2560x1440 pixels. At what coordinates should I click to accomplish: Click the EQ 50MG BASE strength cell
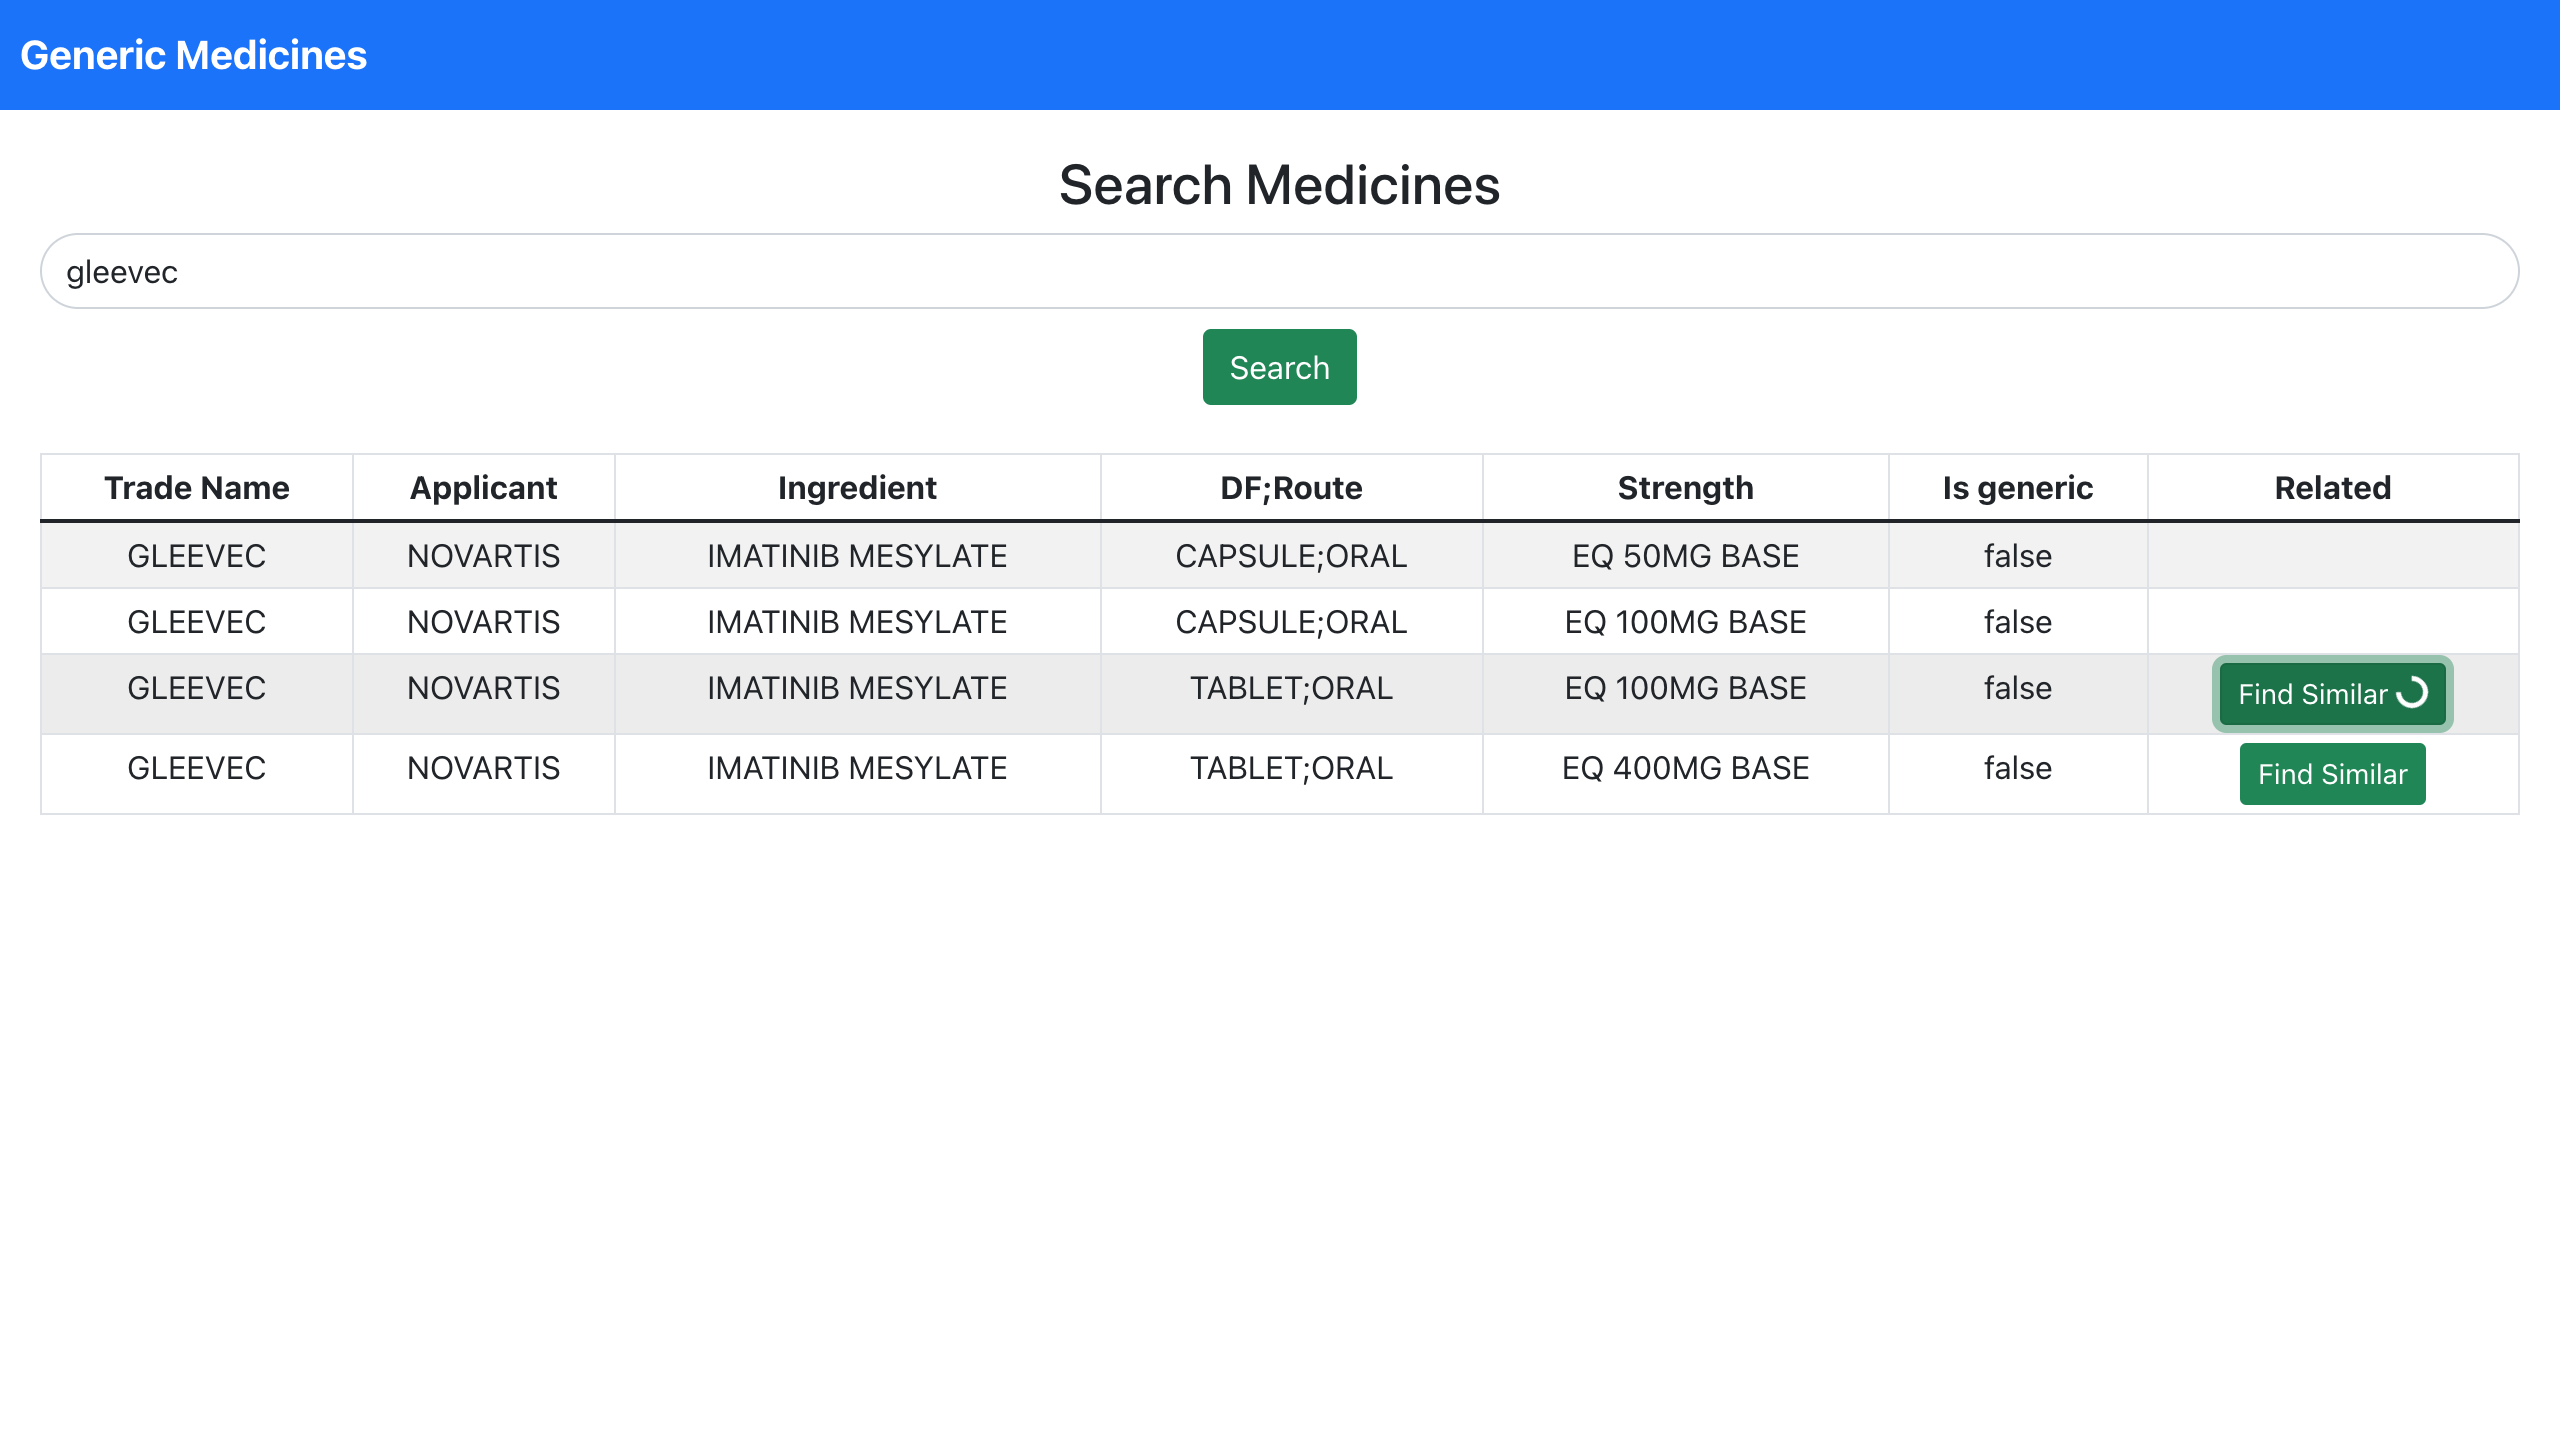click(x=1685, y=556)
